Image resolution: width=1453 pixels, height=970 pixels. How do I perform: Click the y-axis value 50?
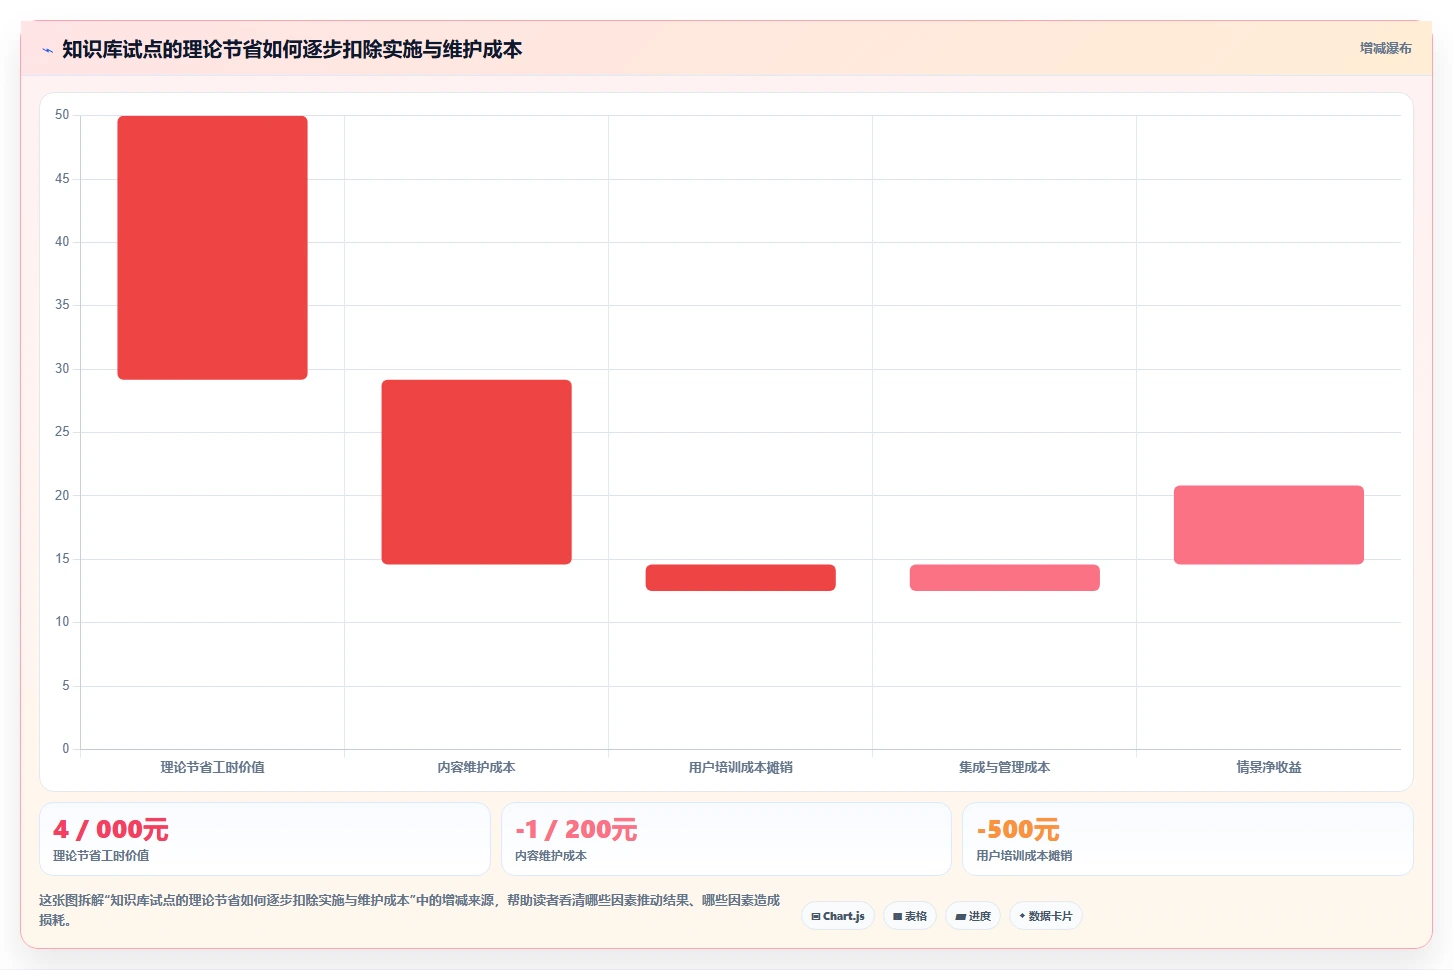click(x=62, y=115)
